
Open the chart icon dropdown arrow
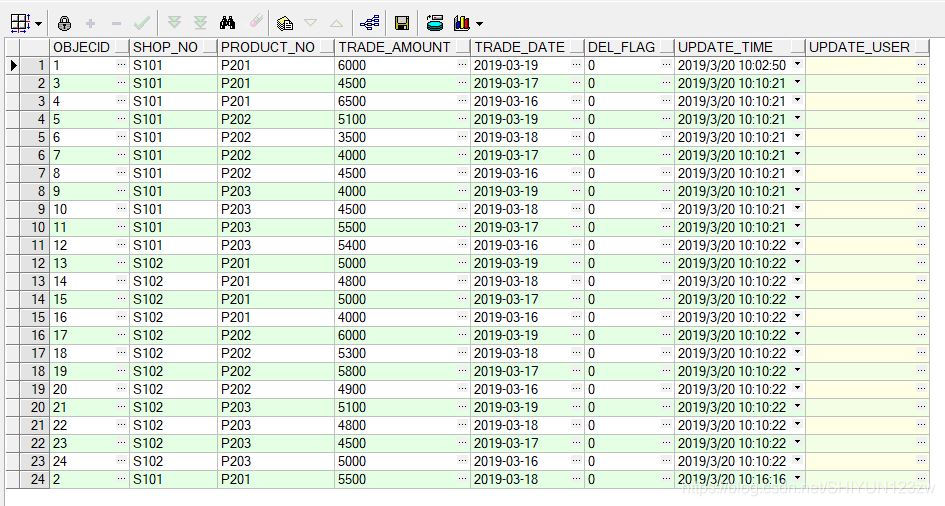pyautogui.click(x=480, y=24)
